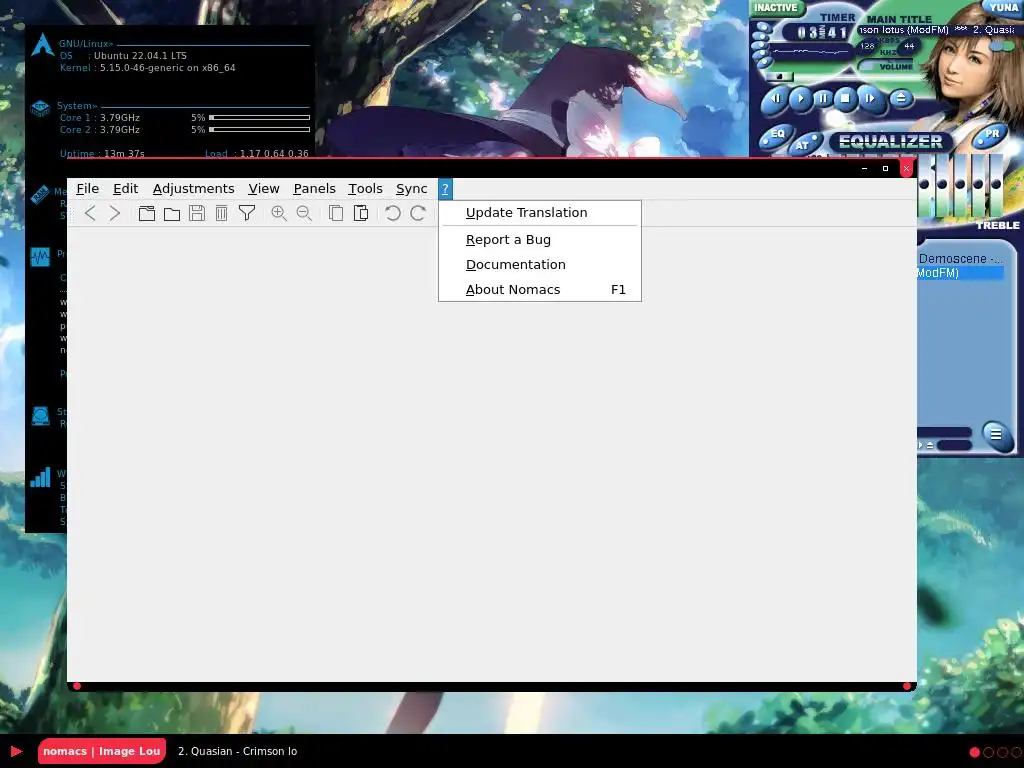Toggle the AT auto equalizer button
Viewport: 1024px width, 768px height.
pyautogui.click(x=803, y=145)
